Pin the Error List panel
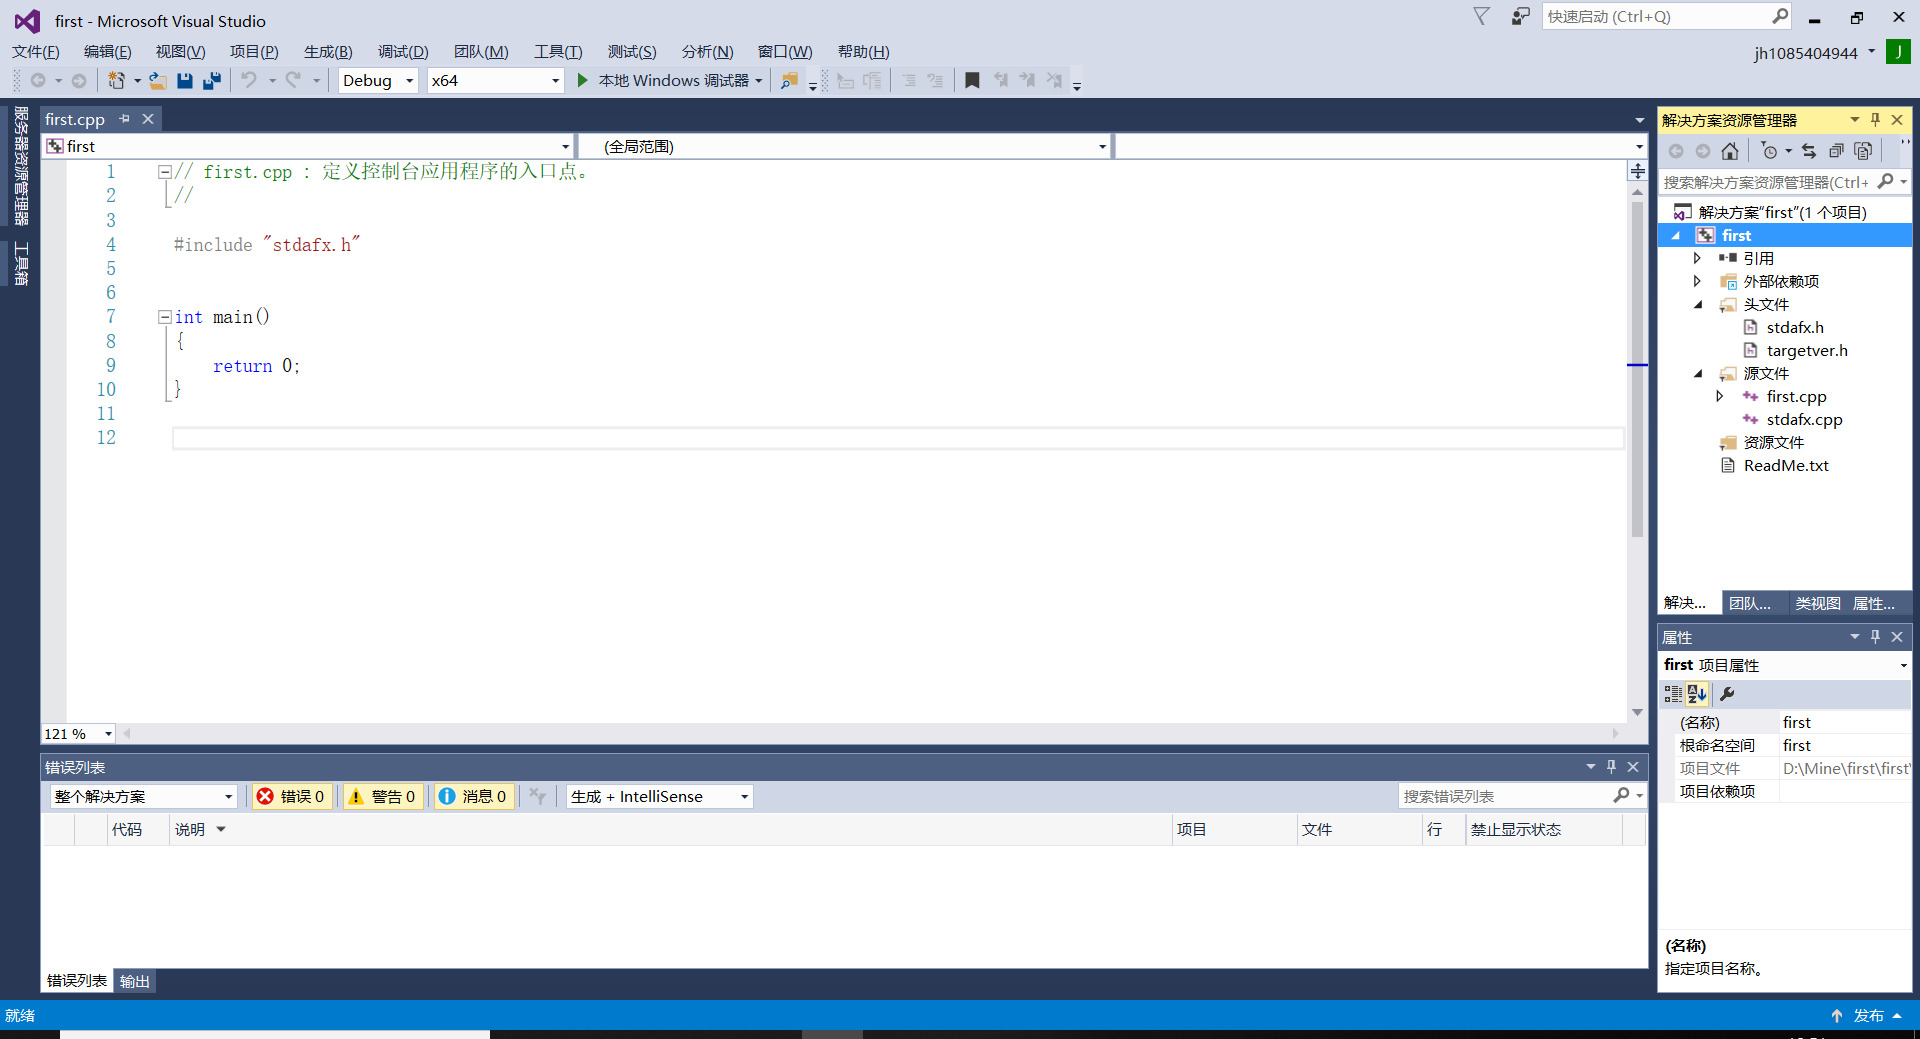 pyautogui.click(x=1611, y=766)
